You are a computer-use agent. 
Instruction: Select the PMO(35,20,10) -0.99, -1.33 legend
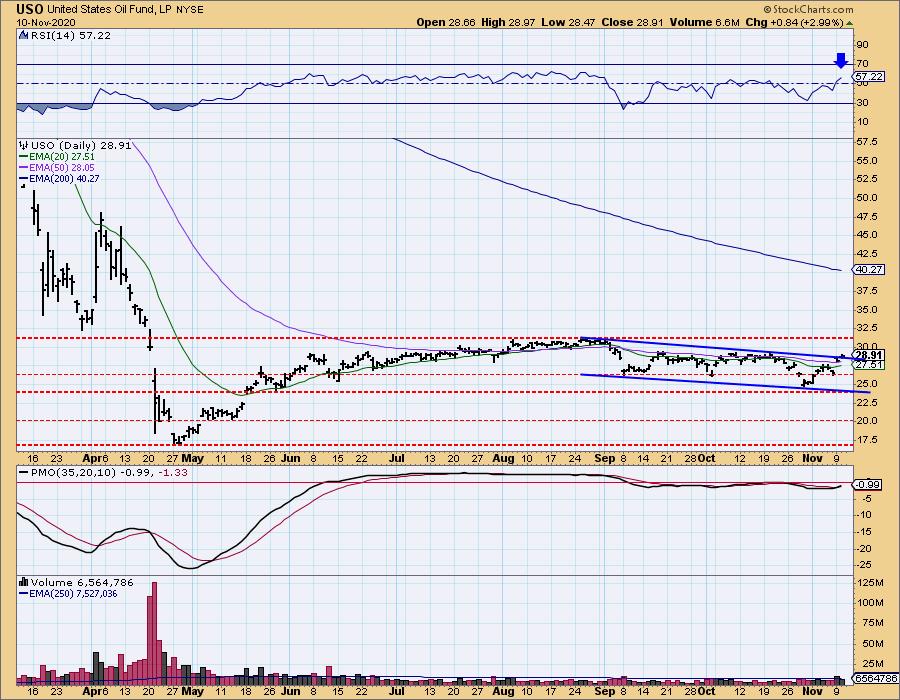109,473
